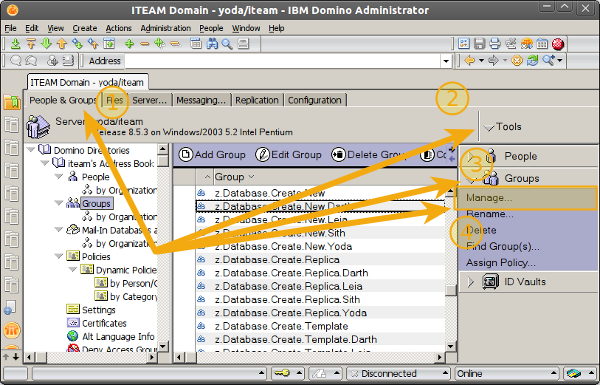Click the green plus Expand icon

pyautogui.click(x=129, y=44)
